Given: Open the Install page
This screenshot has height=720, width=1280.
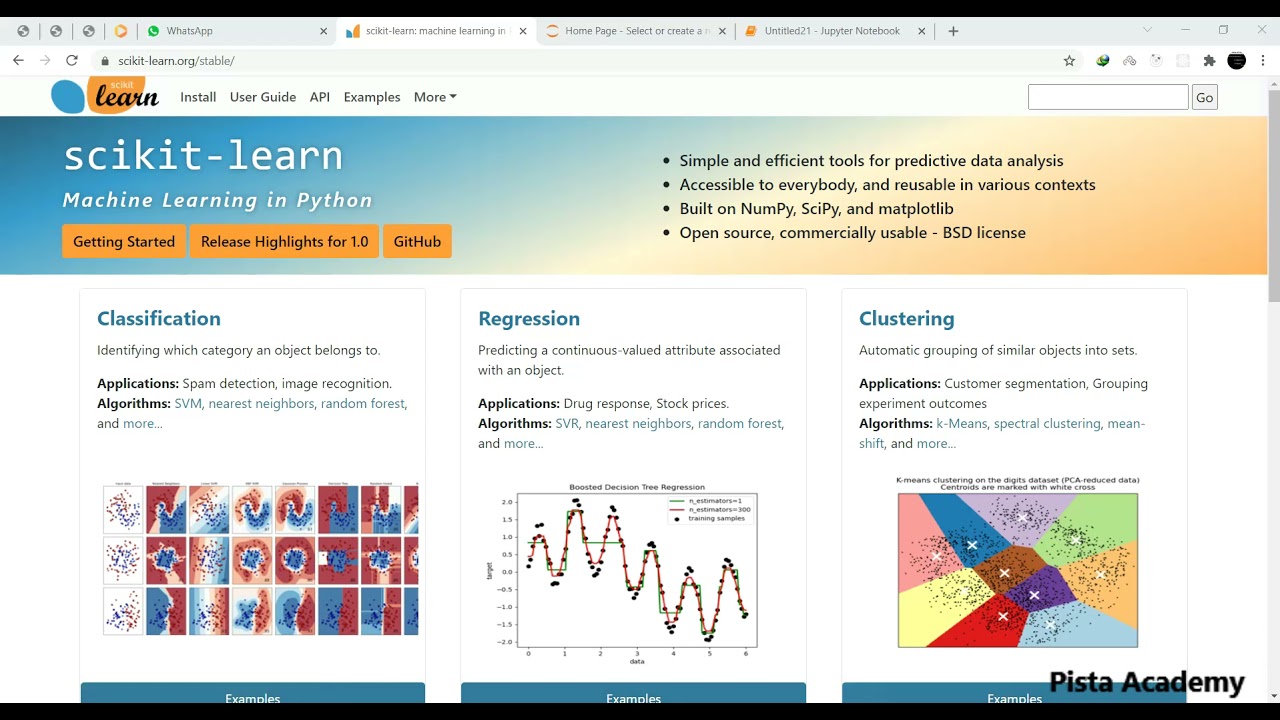Looking at the screenshot, I should point(198,97).
